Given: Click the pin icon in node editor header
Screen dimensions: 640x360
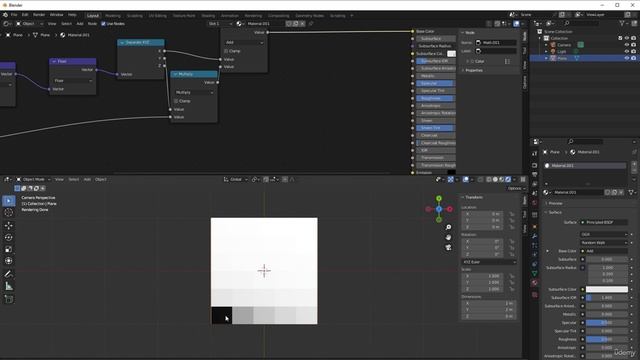Looking at the screenshot, I should tap(311, 24).
